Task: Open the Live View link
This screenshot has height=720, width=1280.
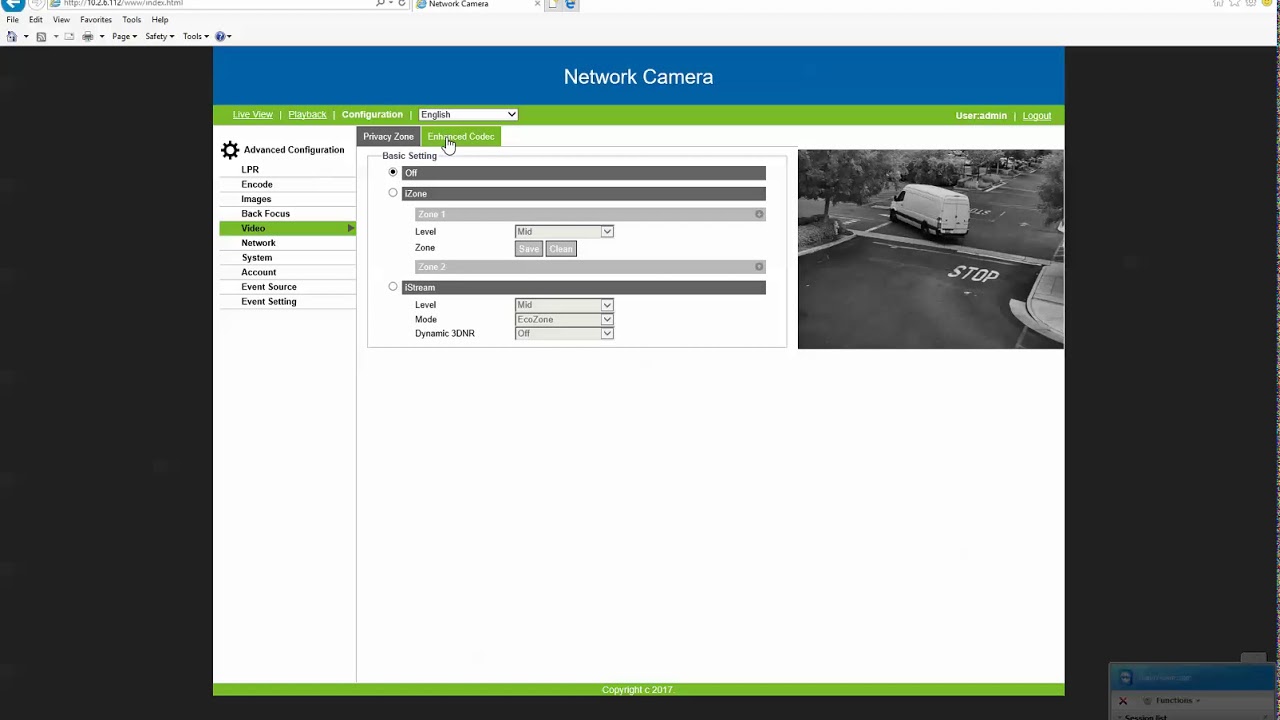Action: 253,115
